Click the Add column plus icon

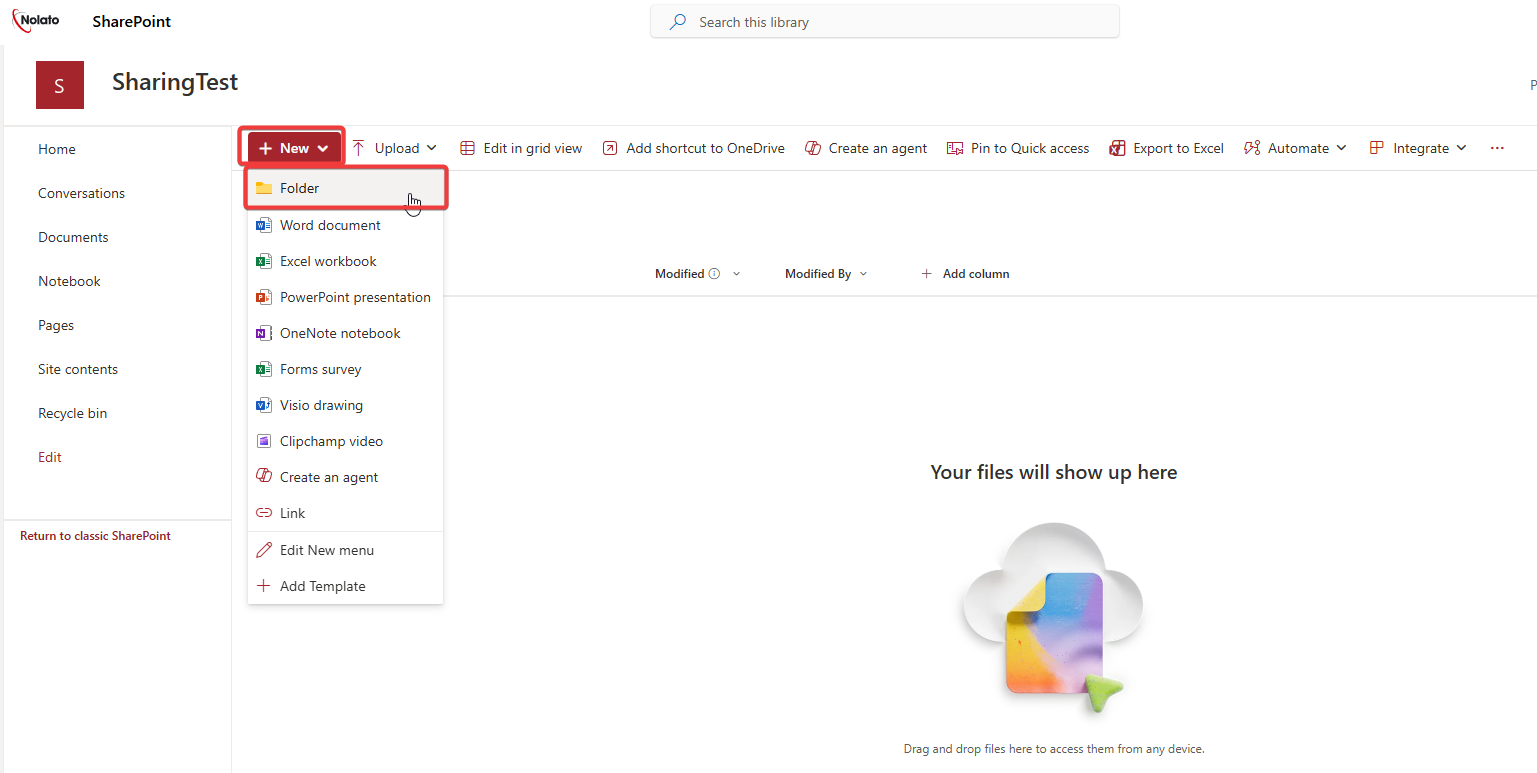pyautogui.click(x=926, y=274)
